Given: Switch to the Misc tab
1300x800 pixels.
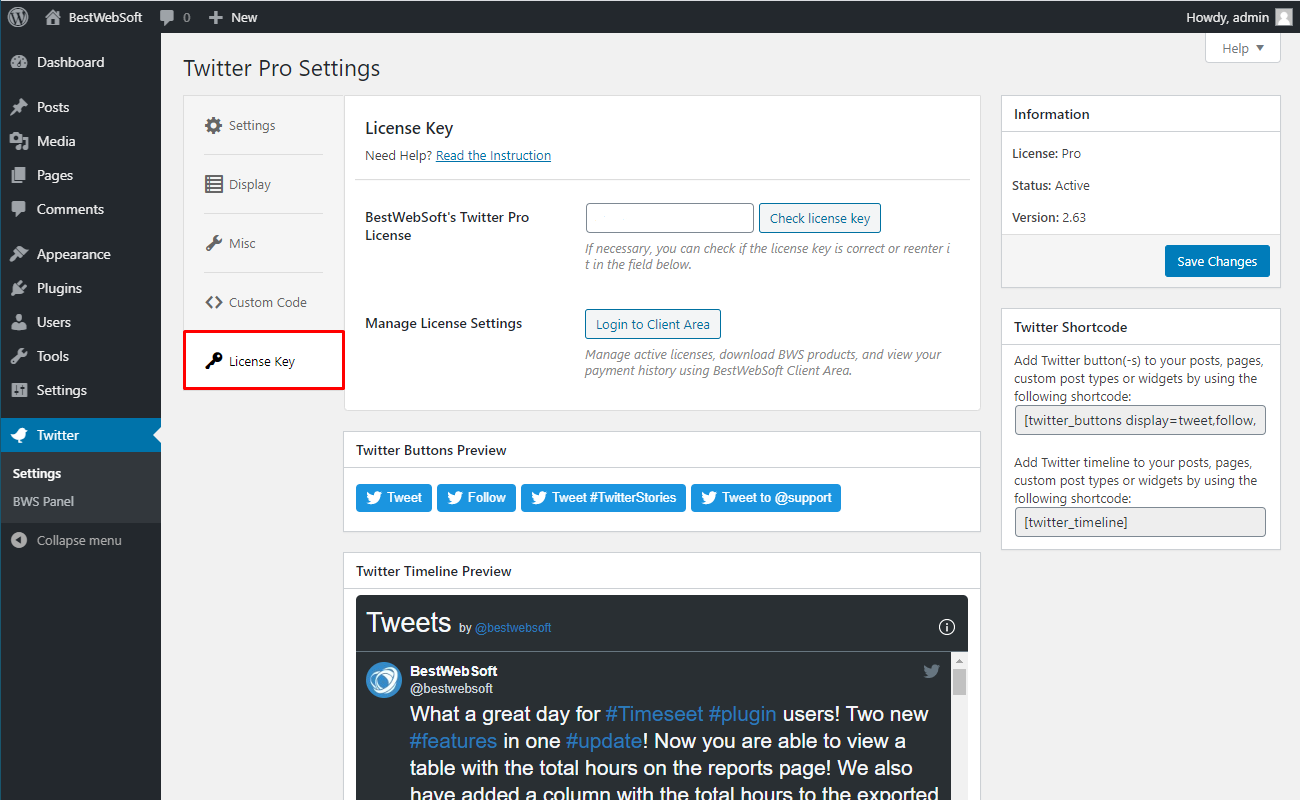Looking at the screenshot, I should pyautogui.click(x=263, y=243).
